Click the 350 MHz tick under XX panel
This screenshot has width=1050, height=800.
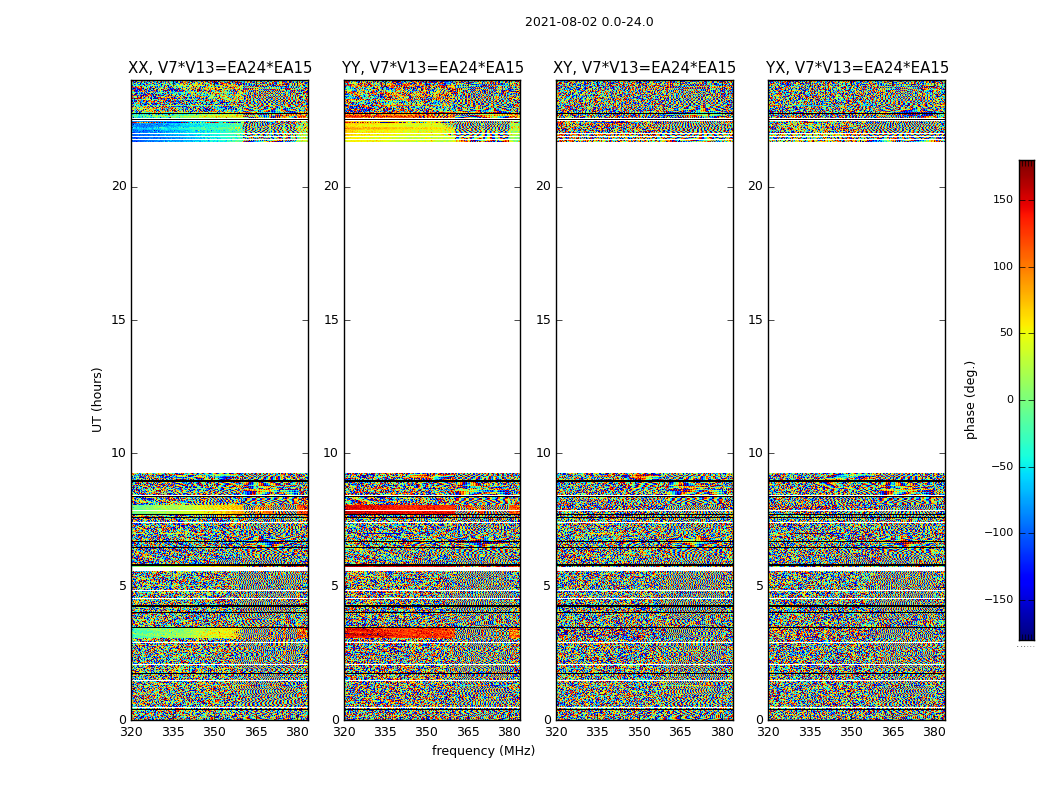pos(214,732)
